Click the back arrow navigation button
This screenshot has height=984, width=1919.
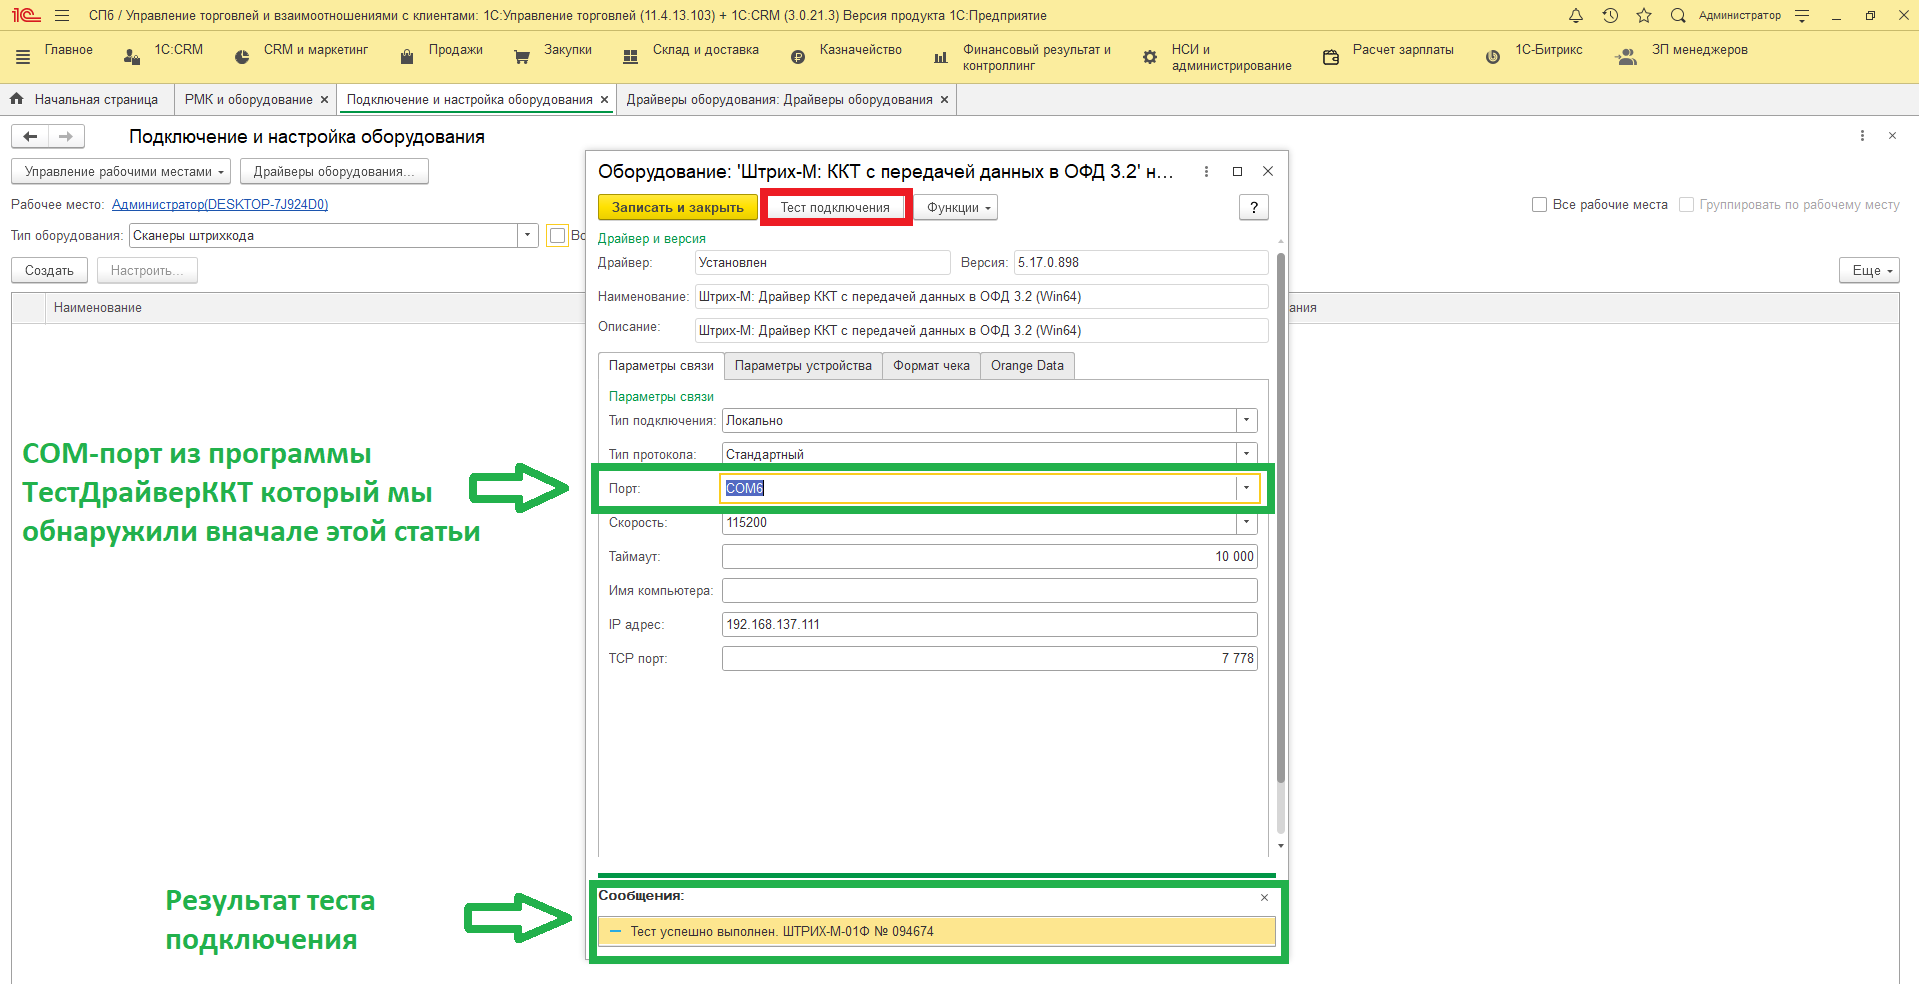click(30, 136)
